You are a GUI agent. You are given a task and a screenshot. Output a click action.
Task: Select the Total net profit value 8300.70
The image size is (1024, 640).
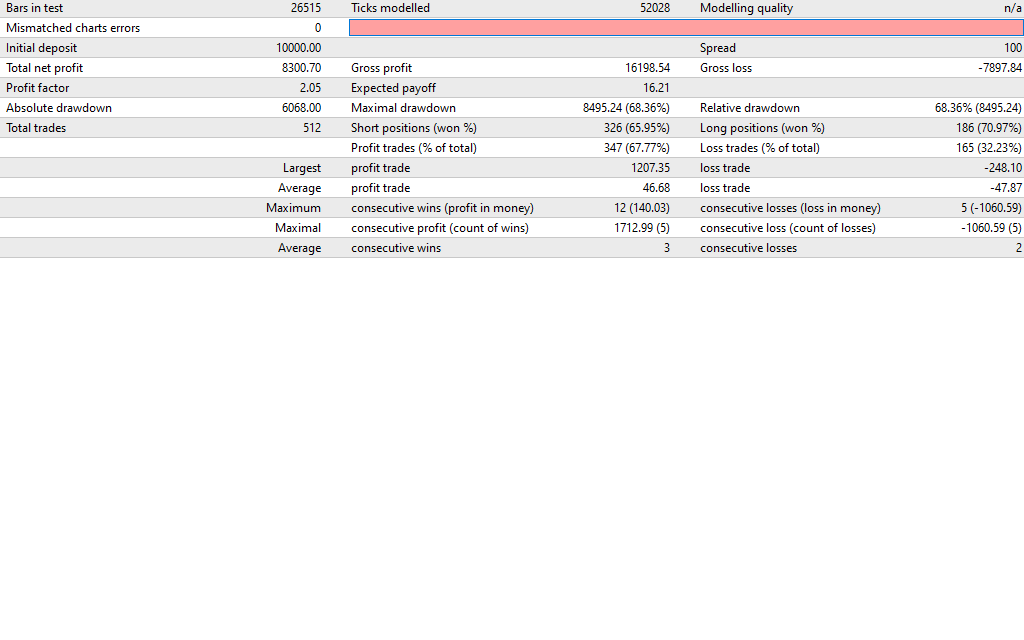(x=301, y=68)
